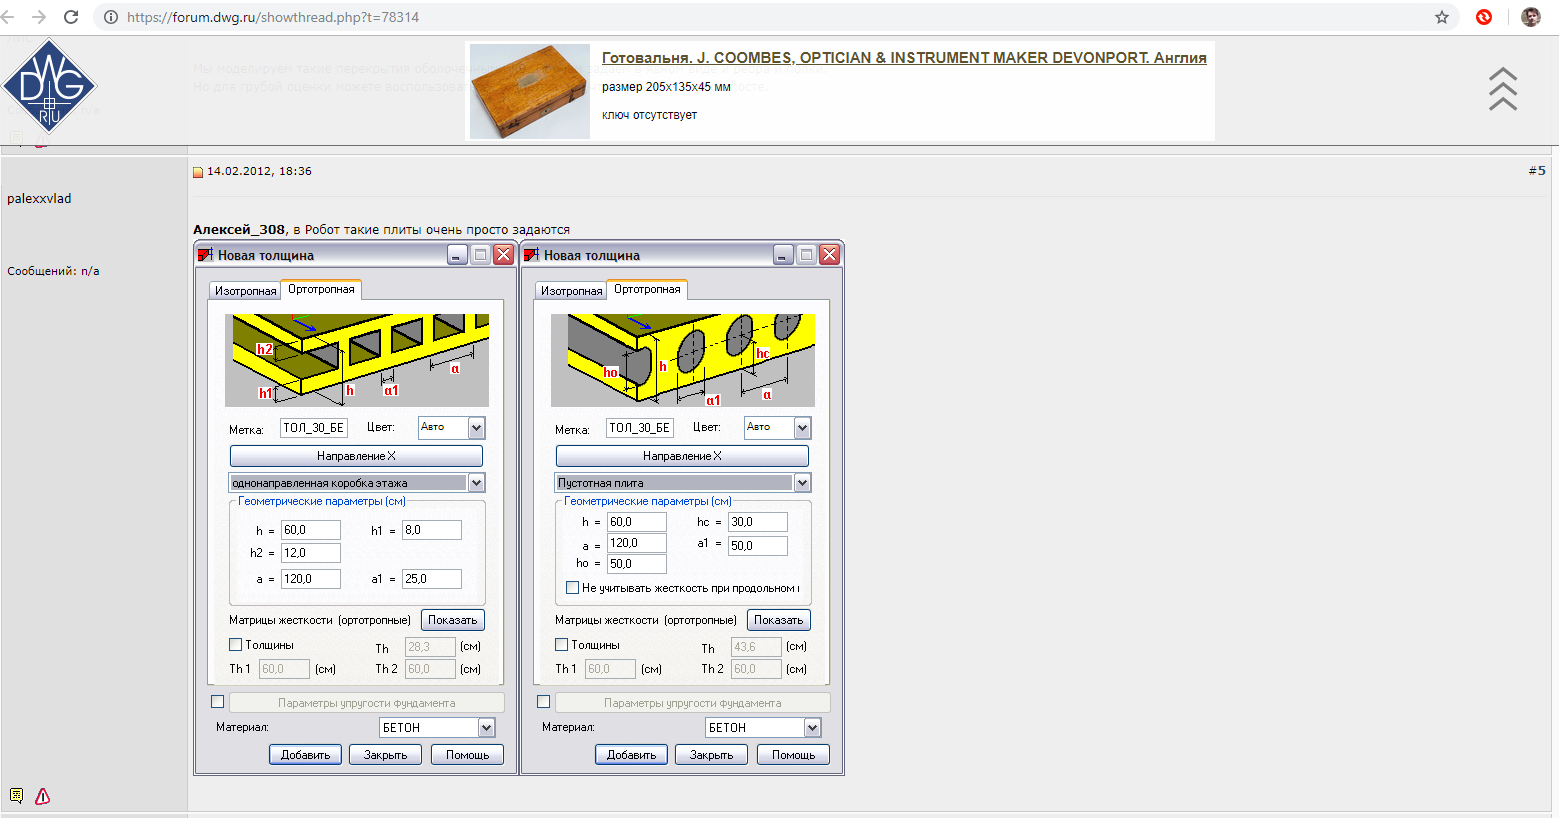Open the Цвет Авто dropdown in the left dialog

[476, 428]
